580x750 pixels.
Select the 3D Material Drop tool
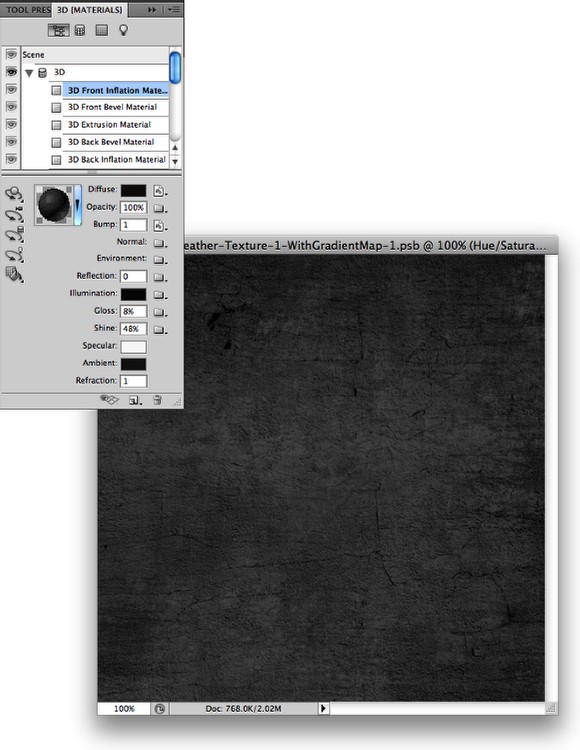click(14, 275)
